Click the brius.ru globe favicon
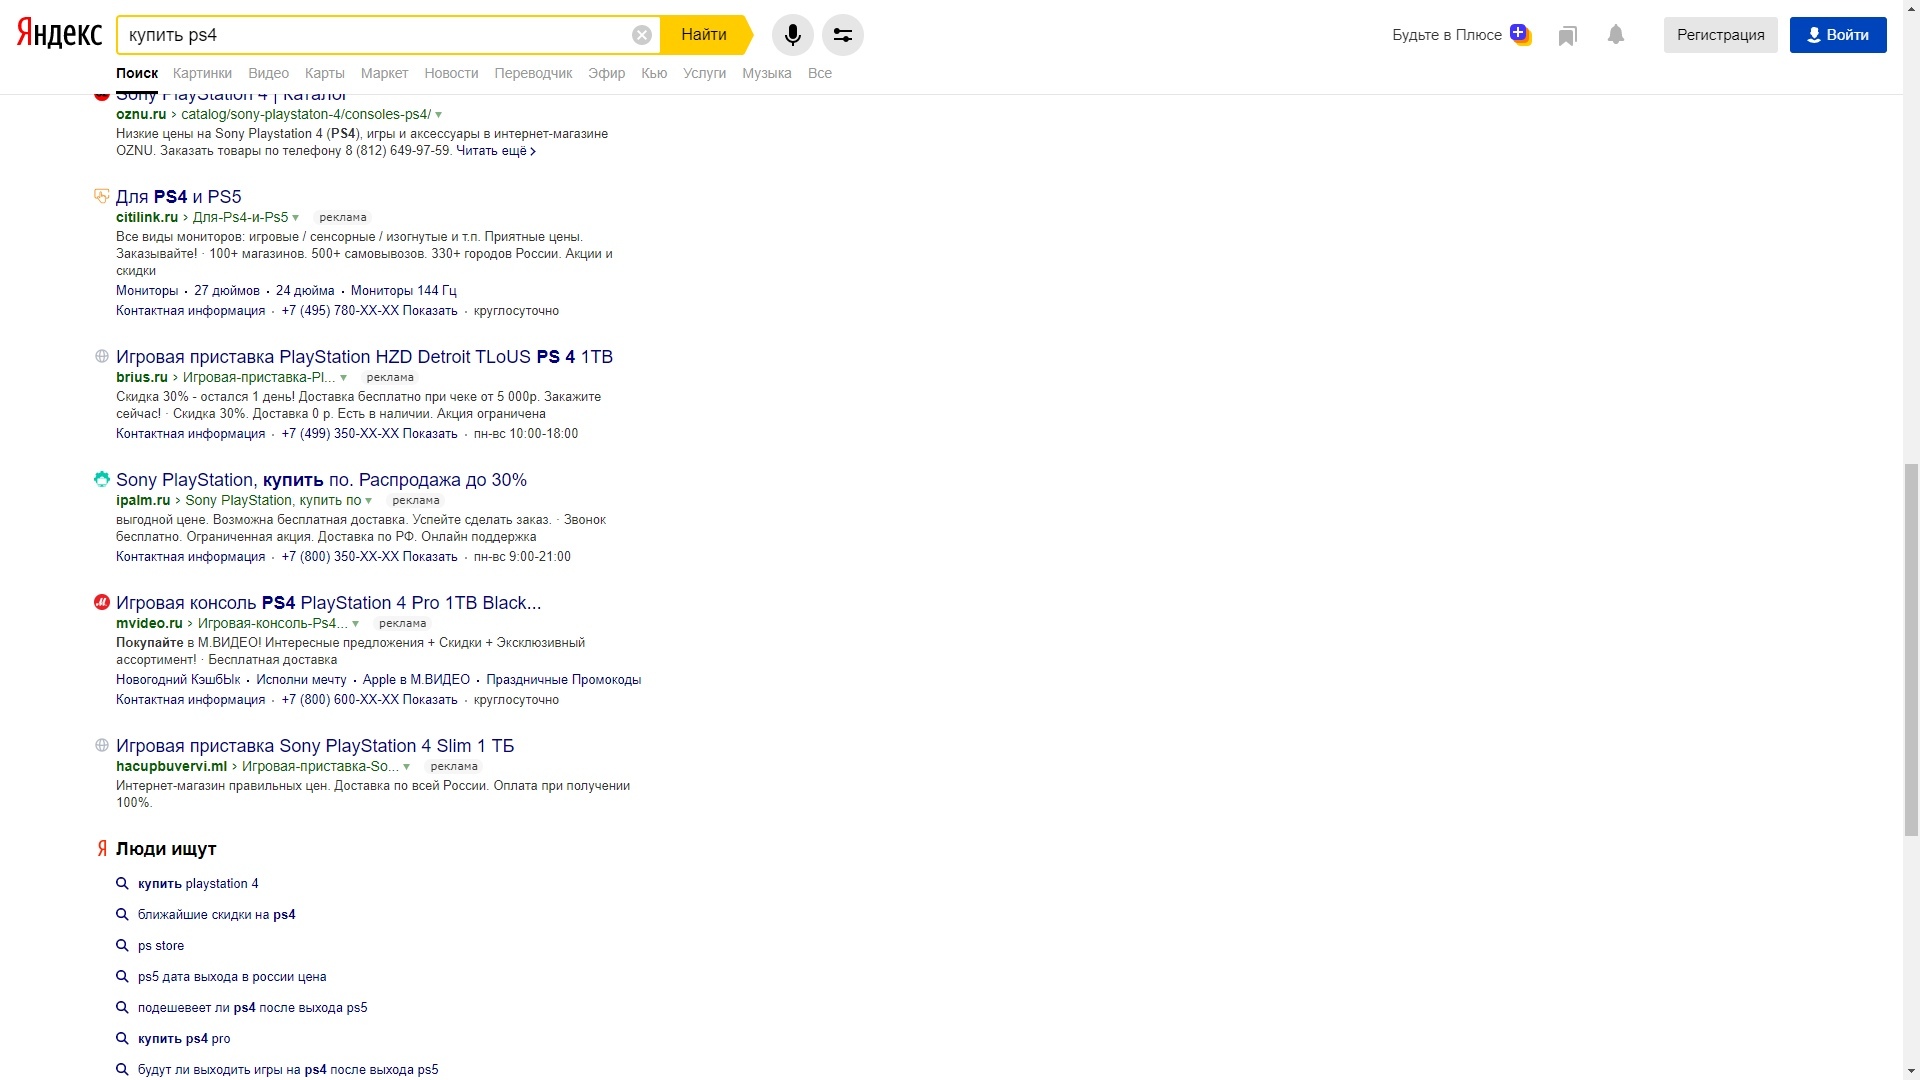The height and width of the screenshot is (1080, 1920). 101,356
